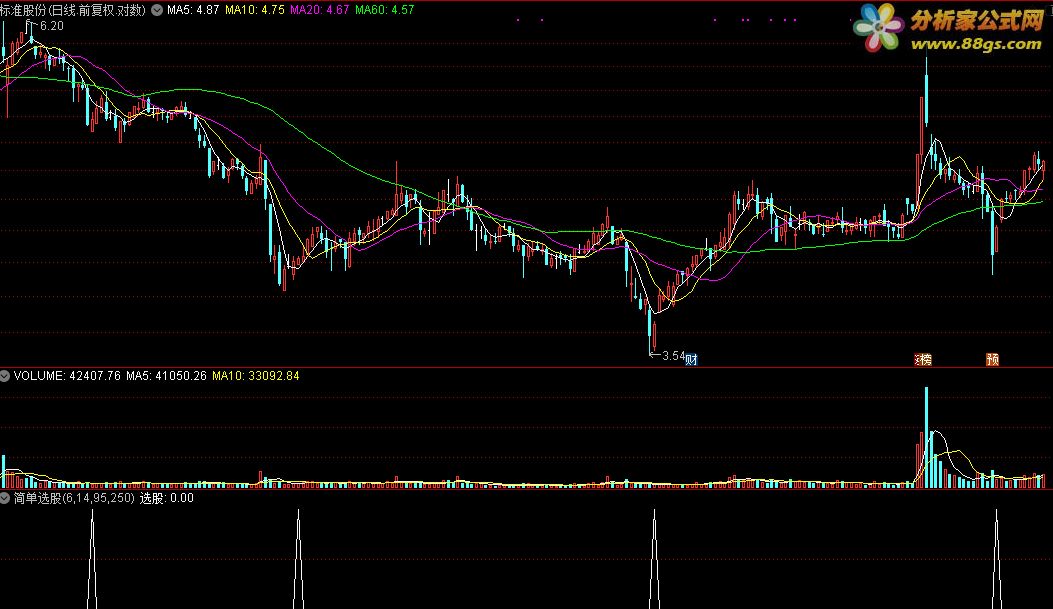1053x609 pixels.
Task: Click the 榜 ranking marker icon
Action: click(924, 360)
